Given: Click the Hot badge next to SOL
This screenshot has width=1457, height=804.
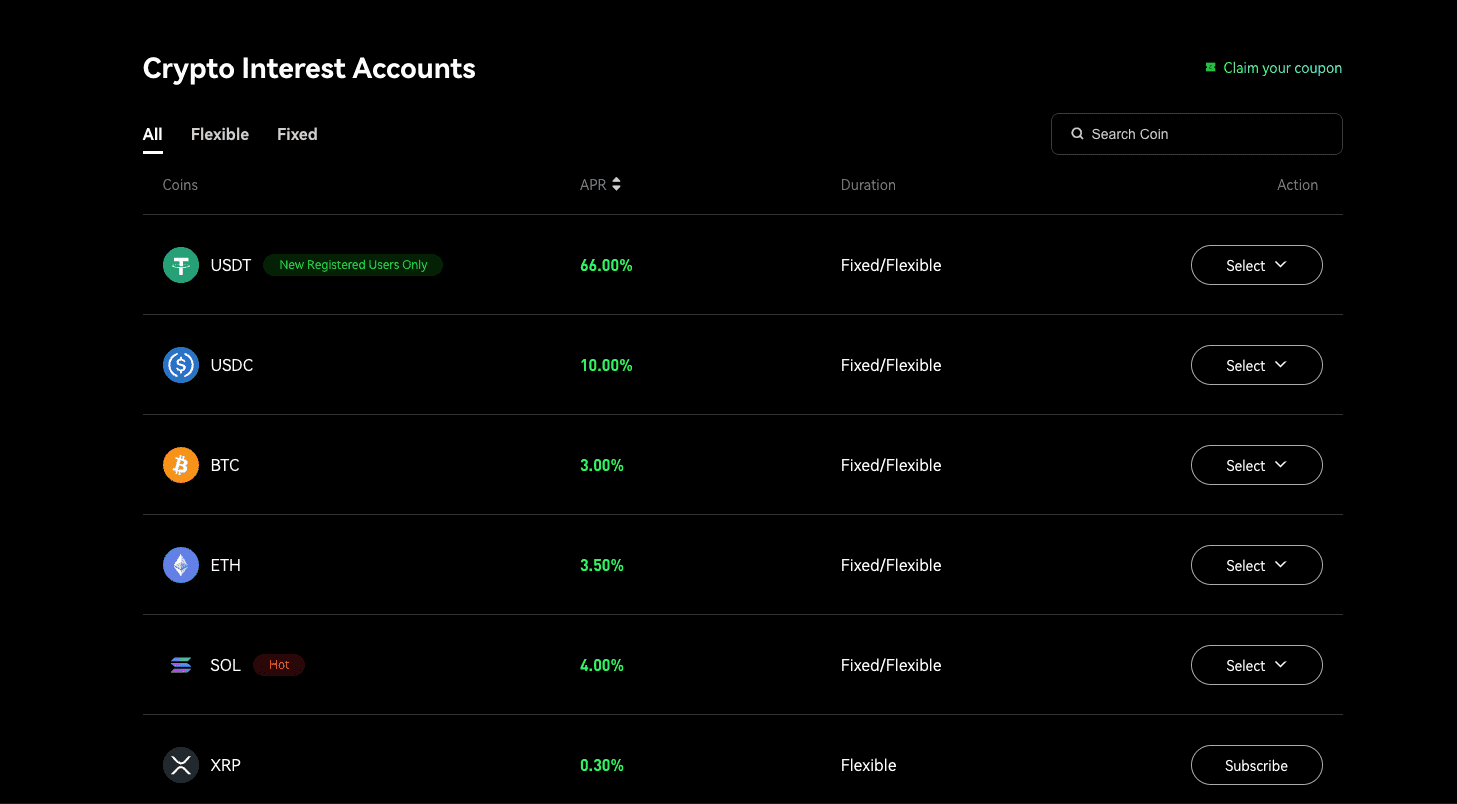Looking at the screenshot, I should pyautogui.click(x=279, y=664).
